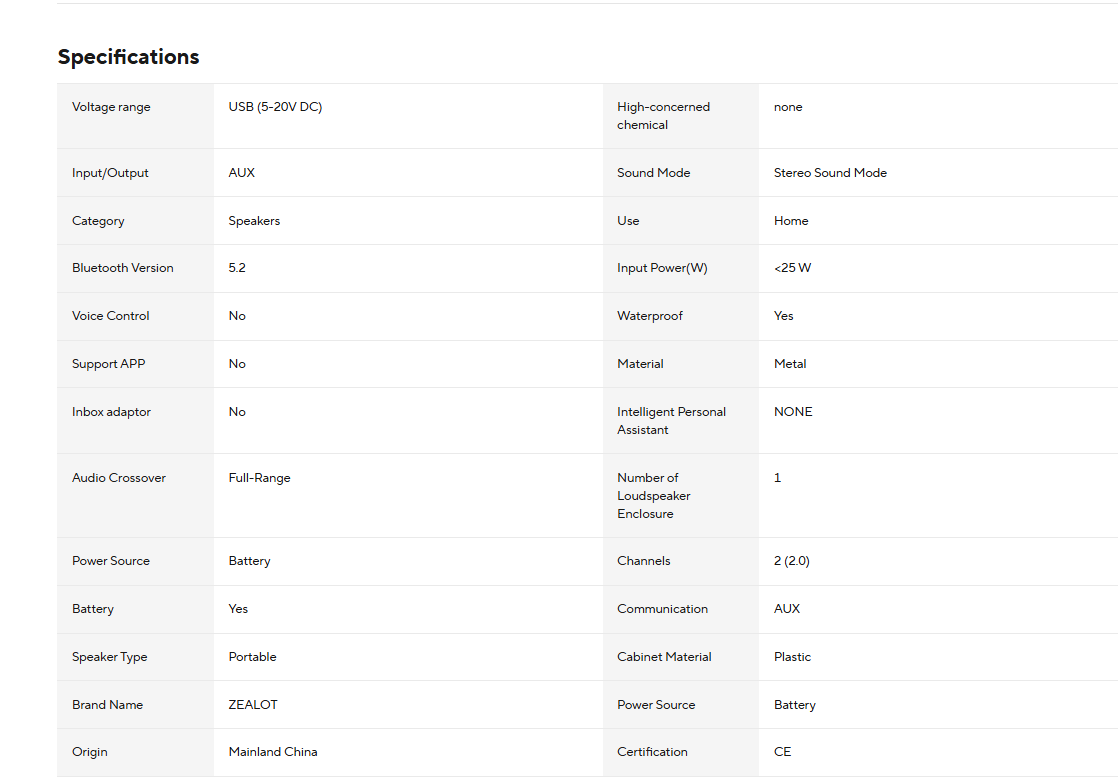Select the "Voltage range" label
1118x782 pixels.
click(111, 107)
